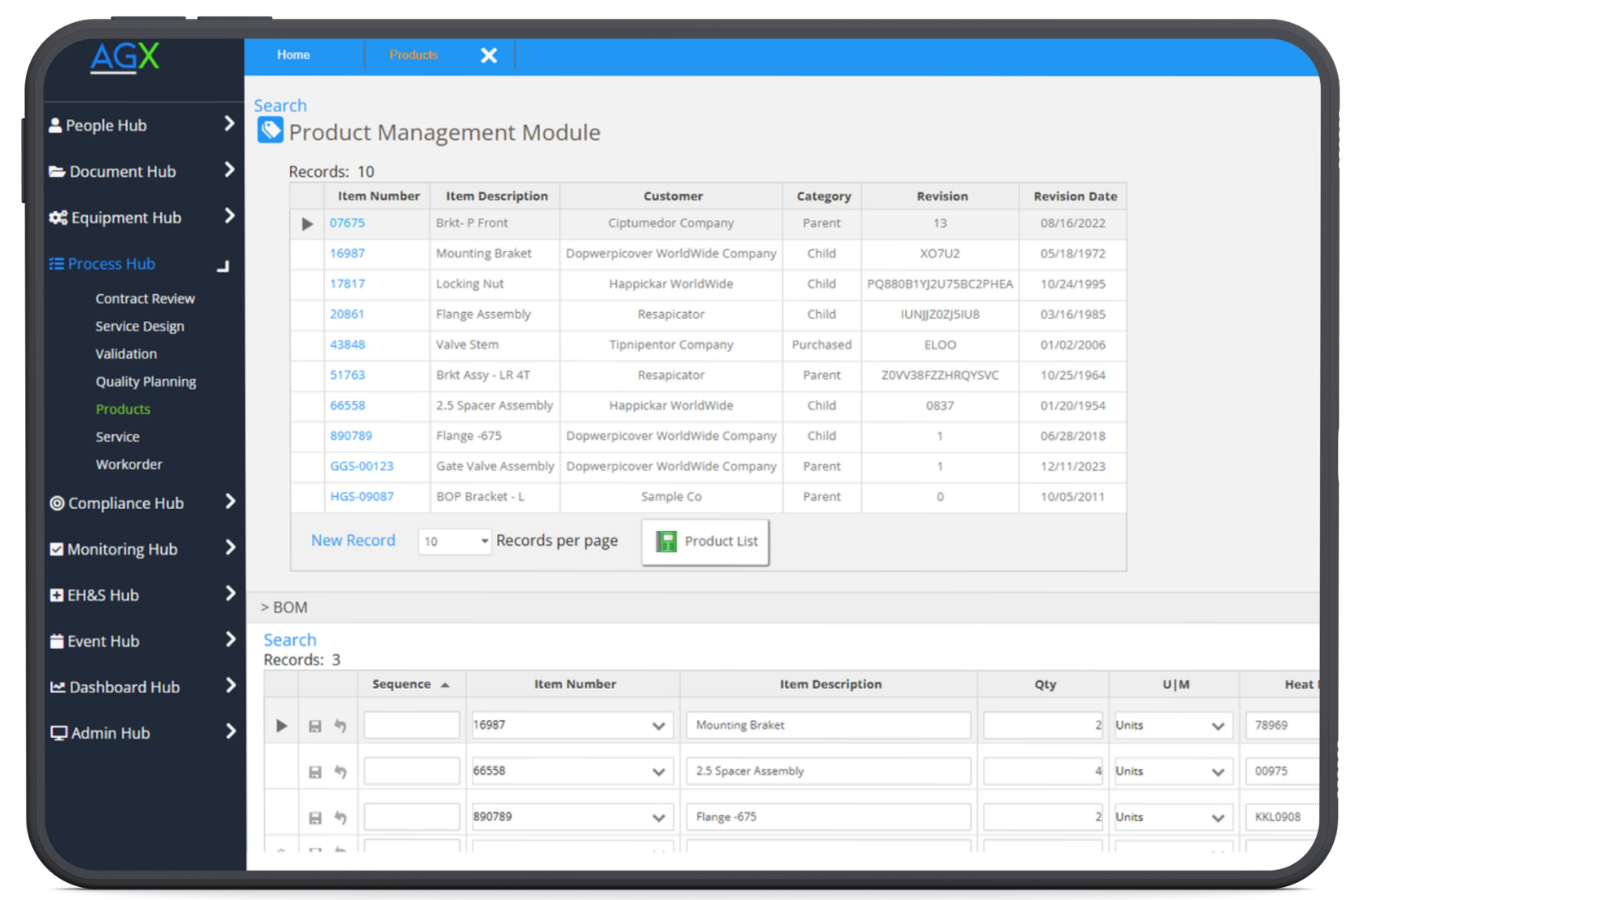Click Qty field in 2.5 Spacer Assembly row
This screenshot has height=900, width=1600.
[x=1043, y=771]
